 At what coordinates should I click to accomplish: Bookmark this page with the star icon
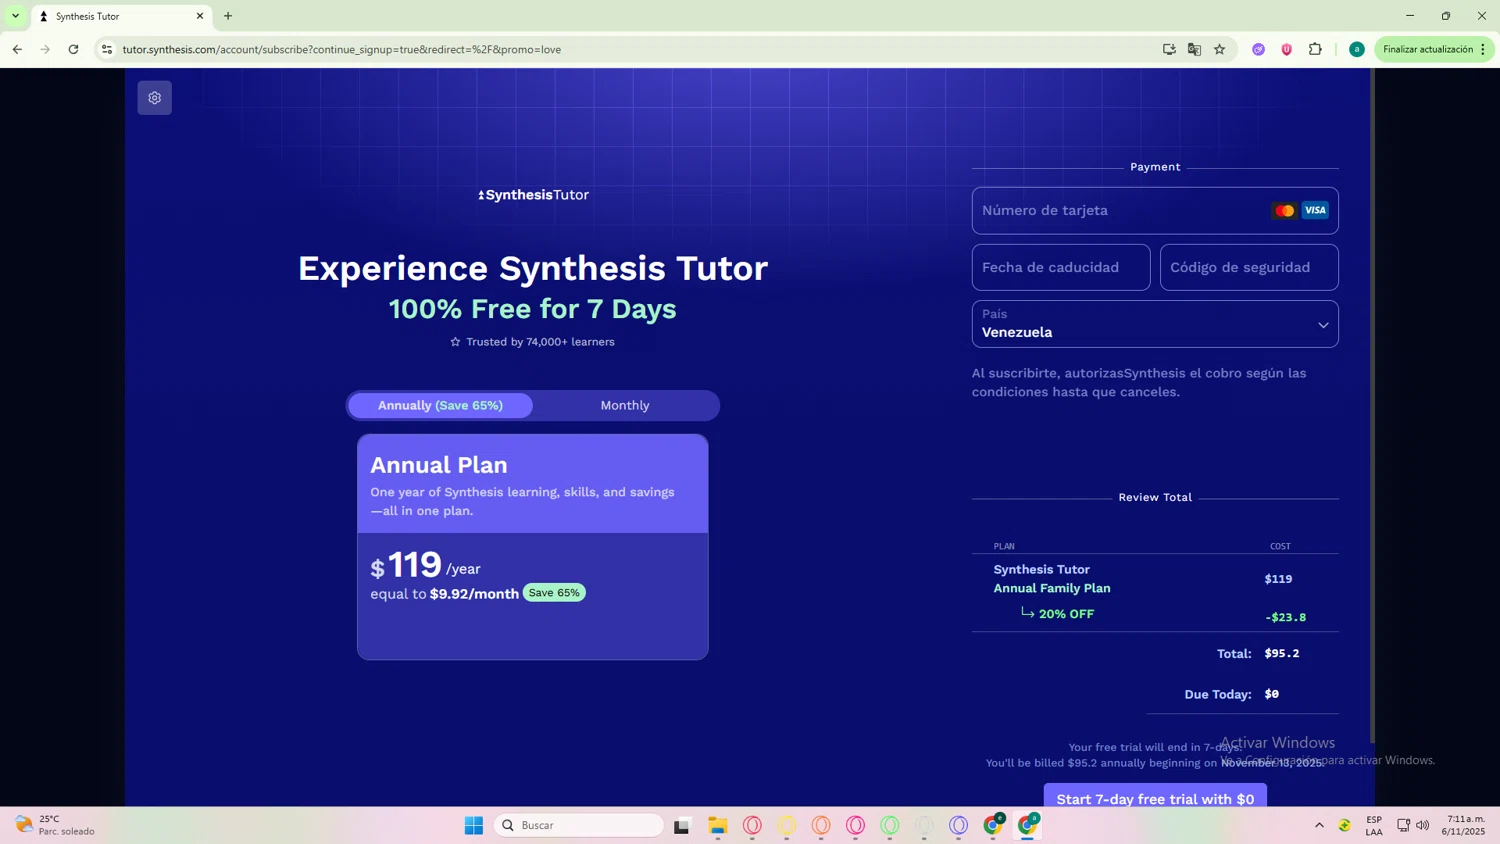pyautogui.click(x=1219, y=49)
